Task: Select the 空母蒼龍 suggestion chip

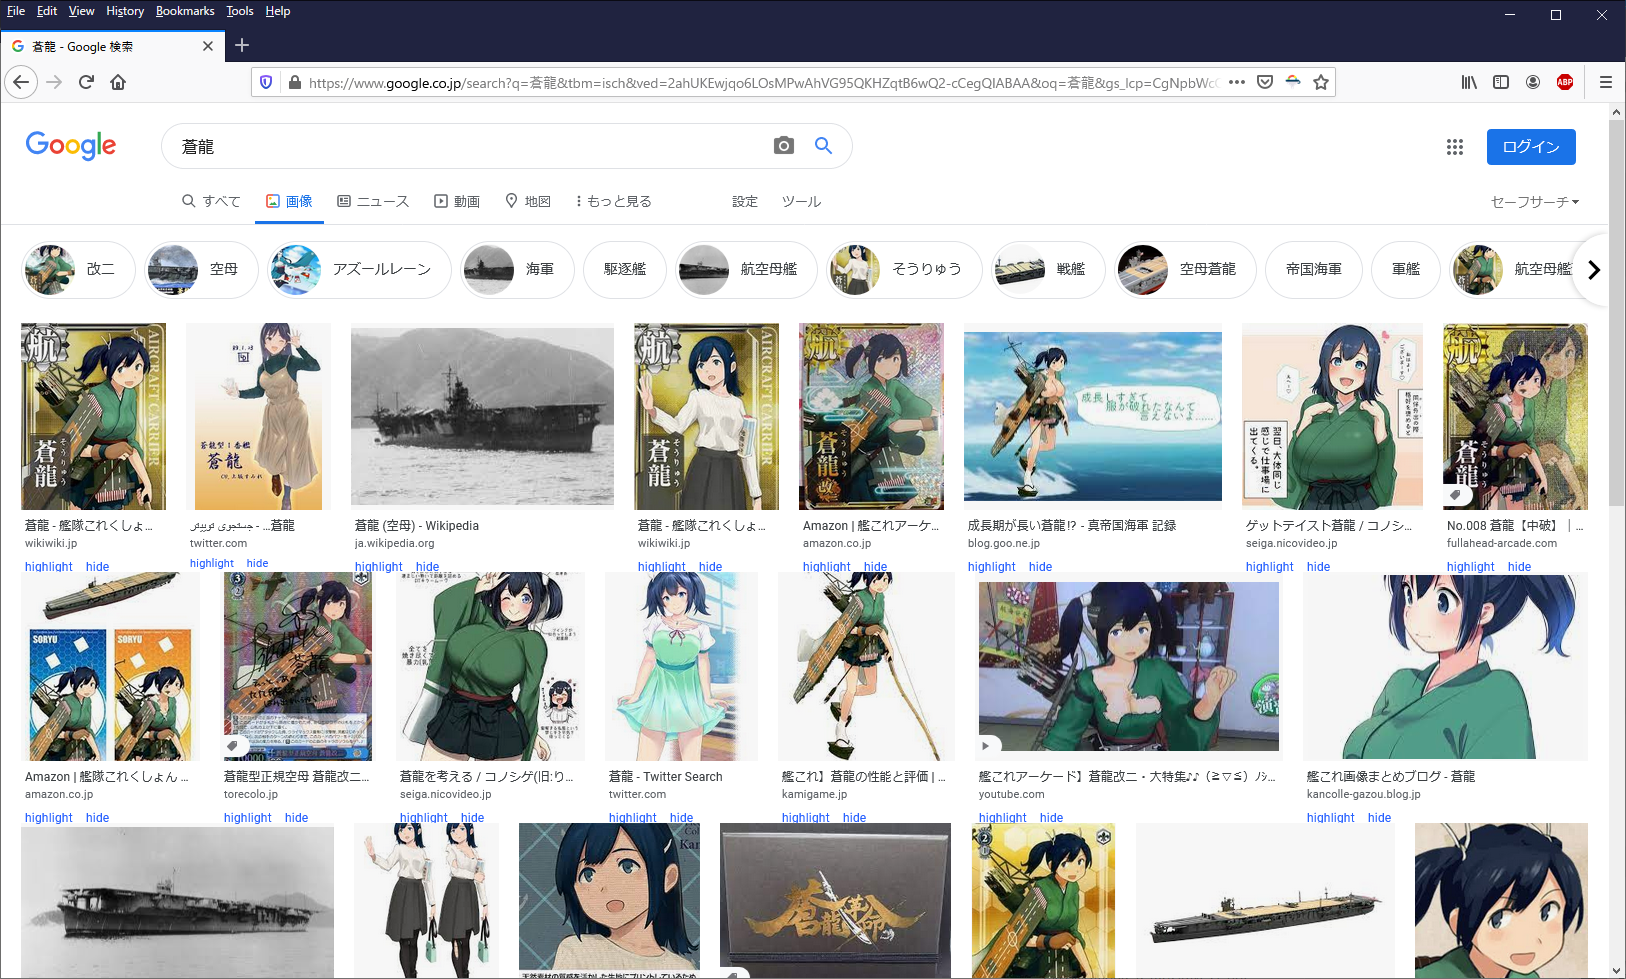Action: click(1185, 269)
